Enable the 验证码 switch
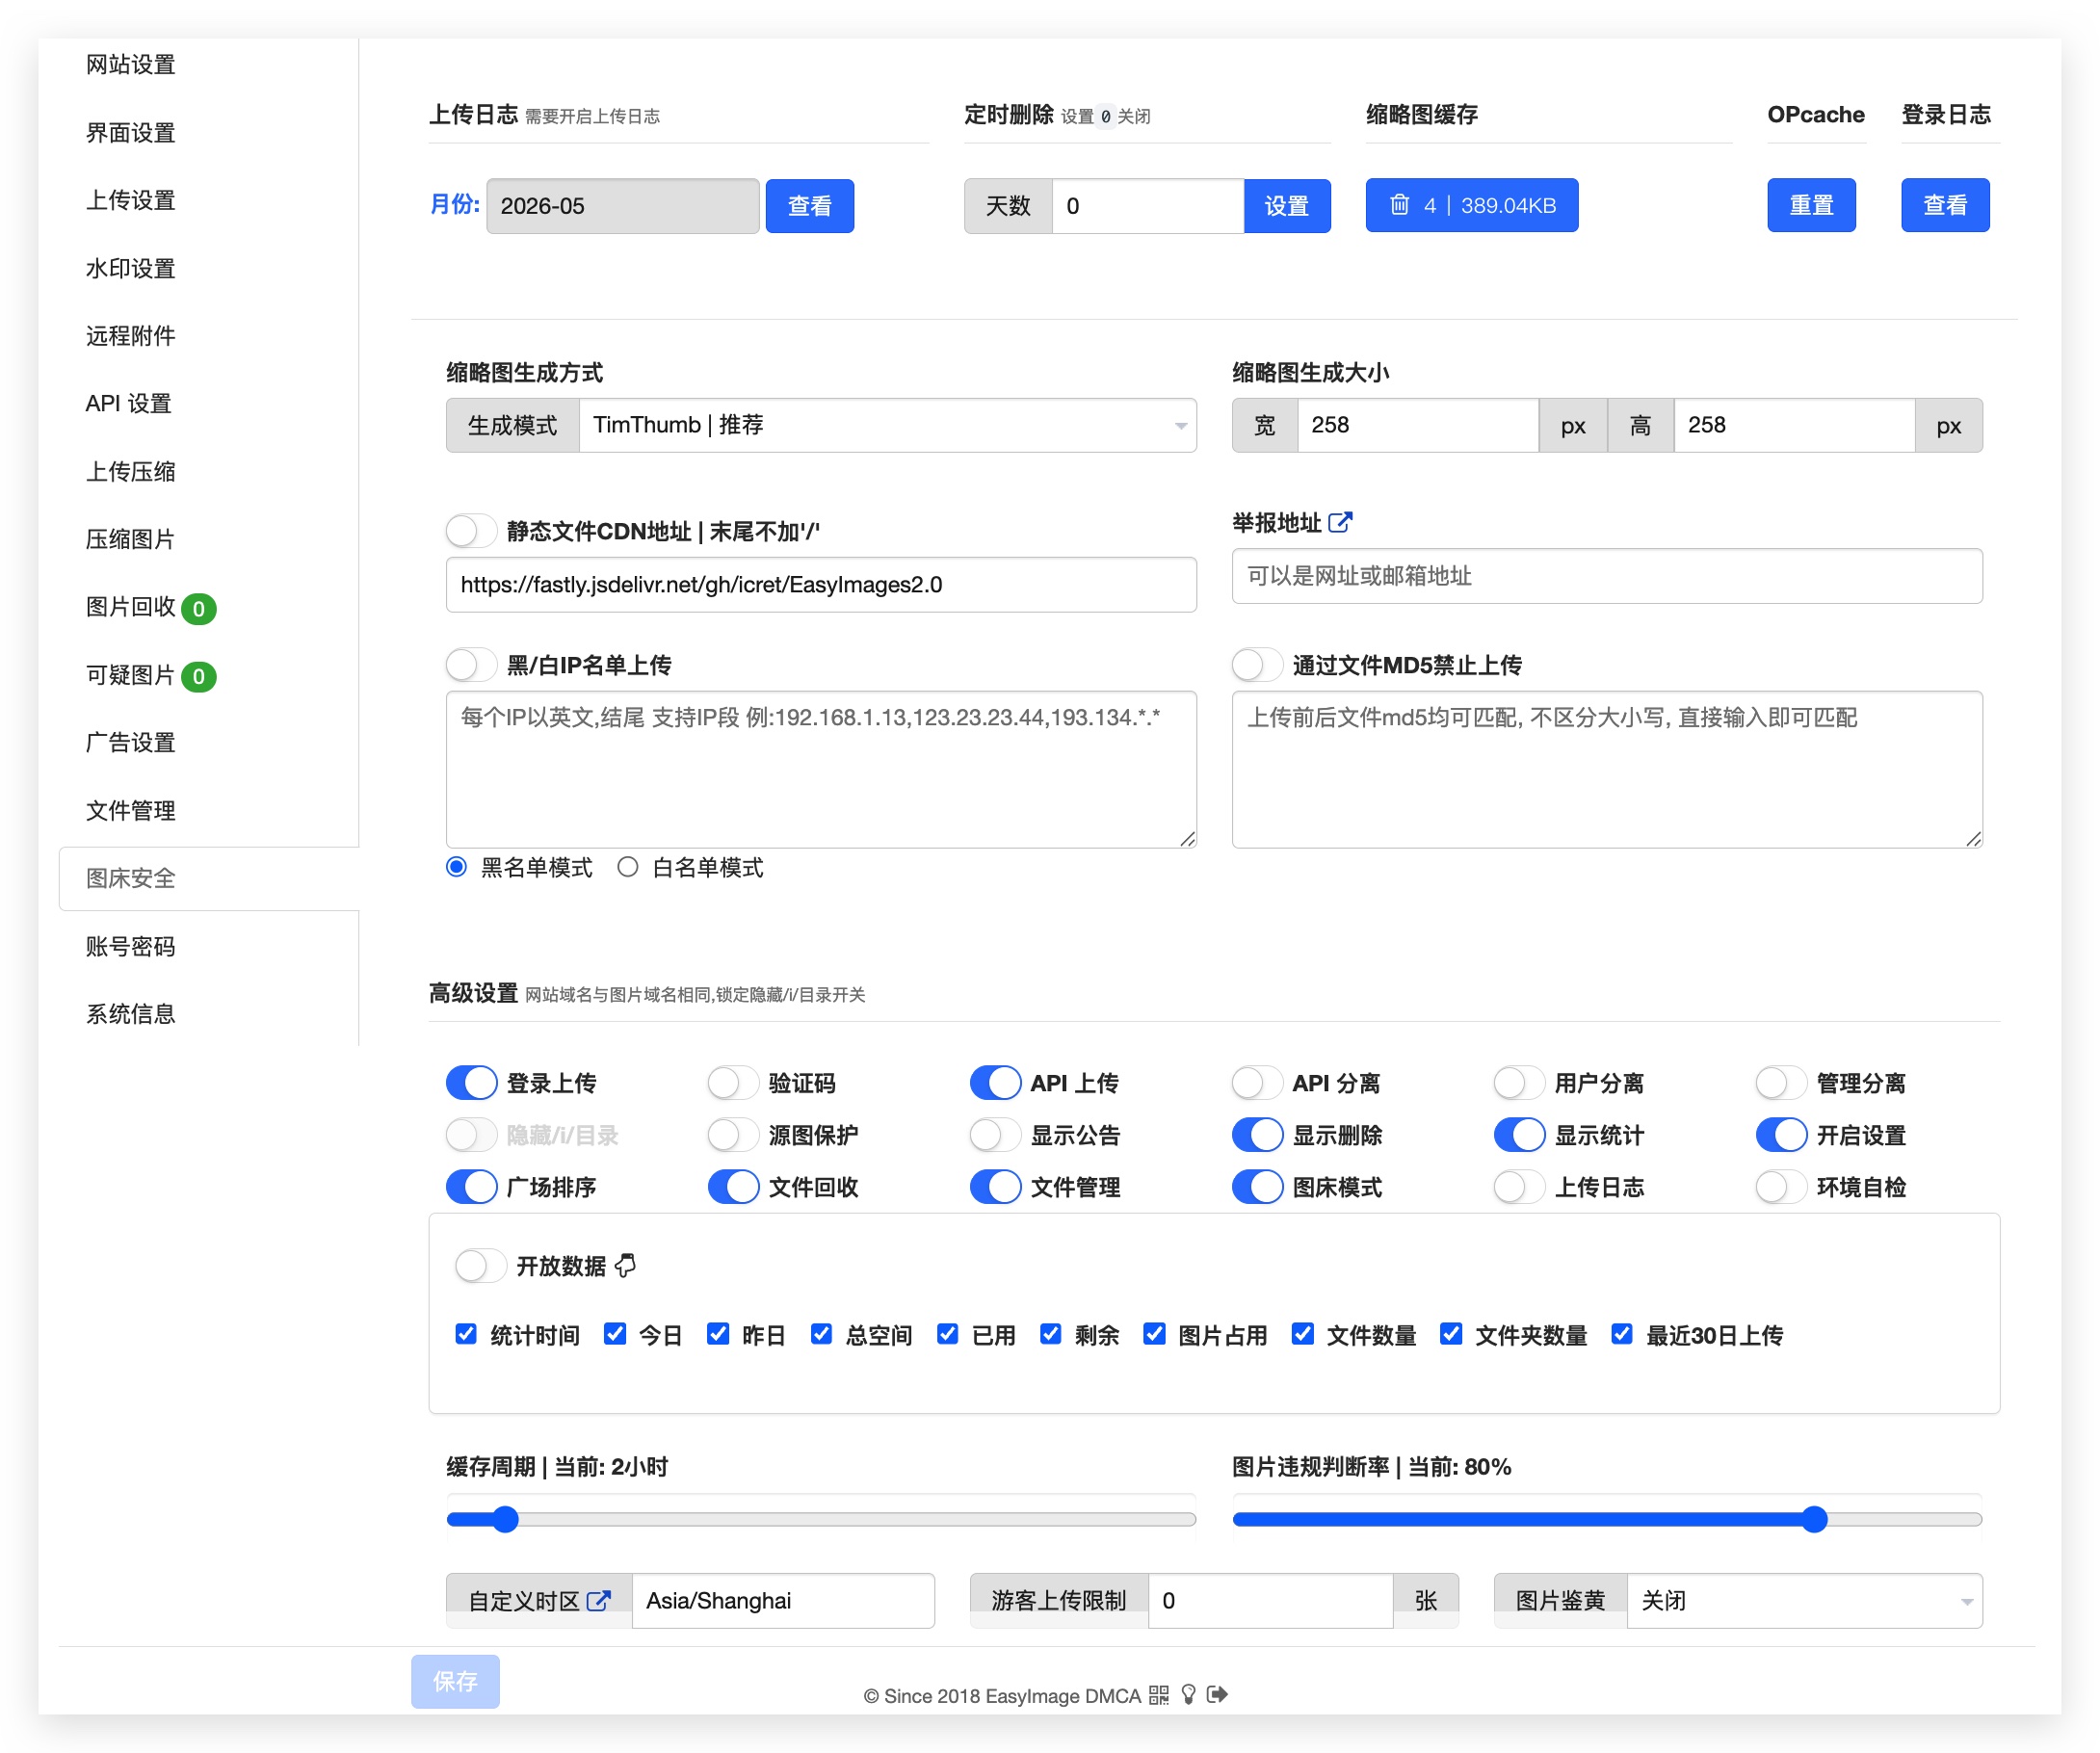 point(733,1082)
